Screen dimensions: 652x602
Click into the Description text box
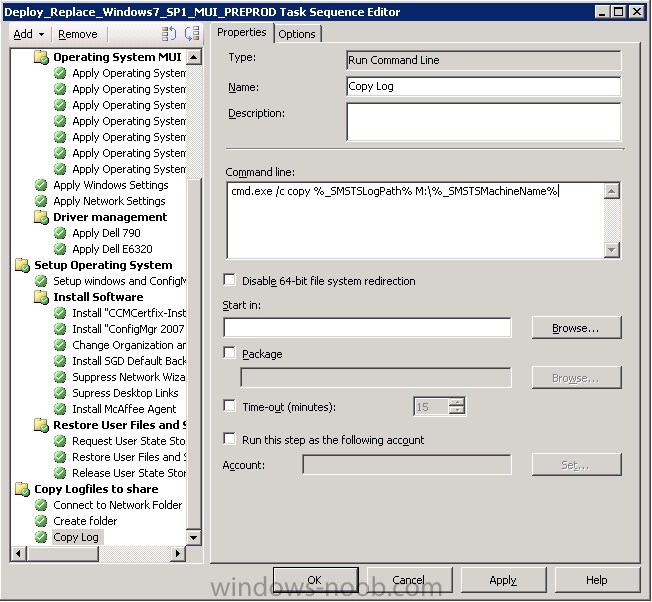tap(483, 122)
